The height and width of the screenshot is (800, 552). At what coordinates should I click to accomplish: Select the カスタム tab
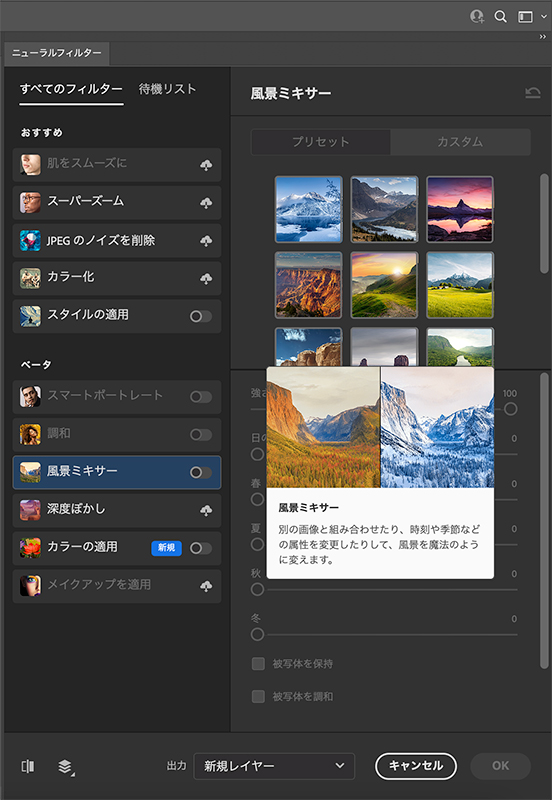click(x=460, y=141)
